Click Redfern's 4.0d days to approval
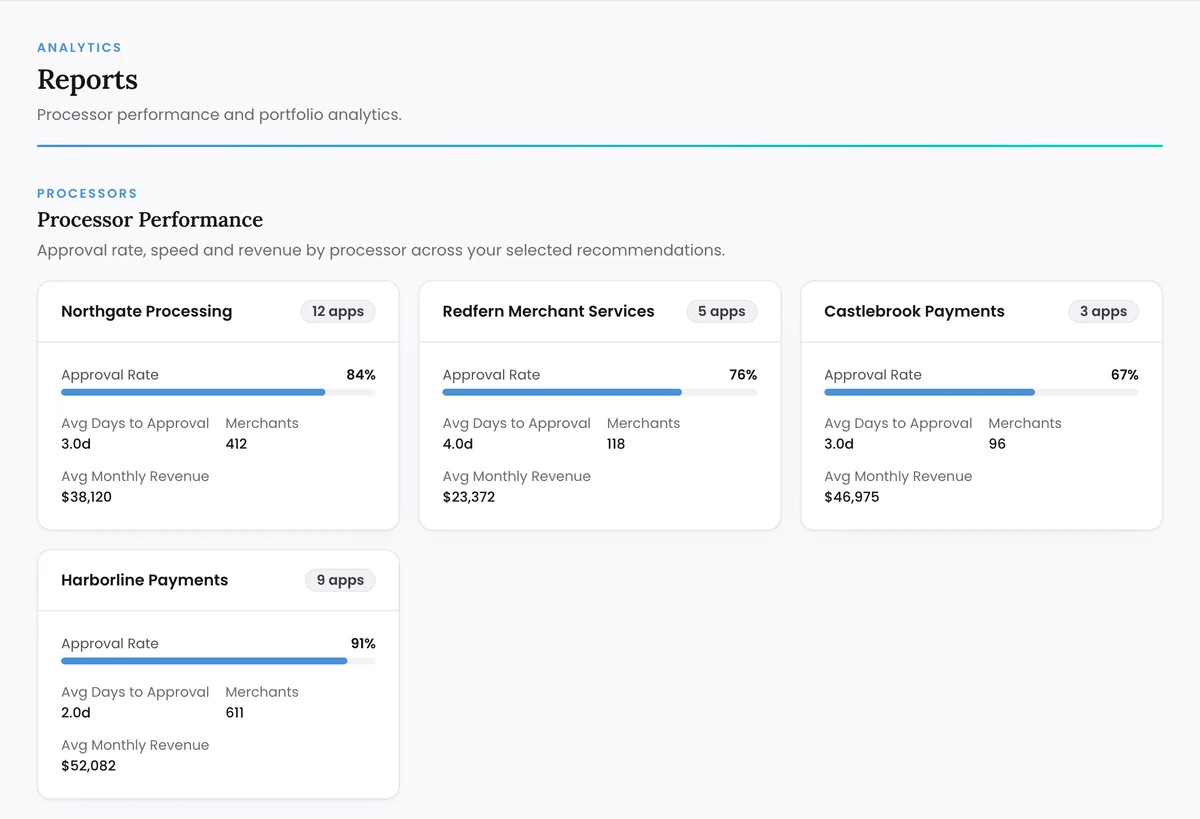 point(458,444)
